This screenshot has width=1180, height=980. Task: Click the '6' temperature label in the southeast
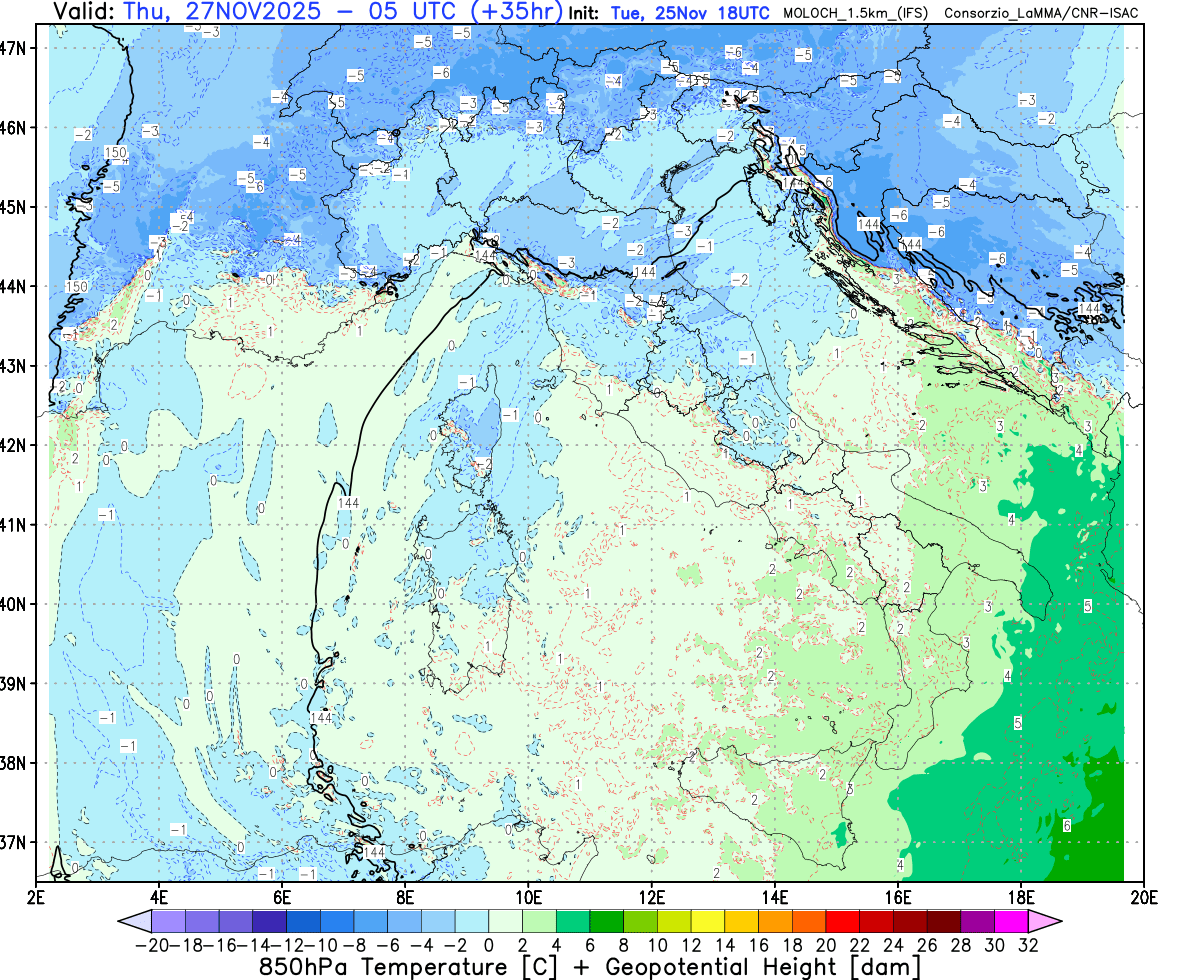(x=1066, y=825)
